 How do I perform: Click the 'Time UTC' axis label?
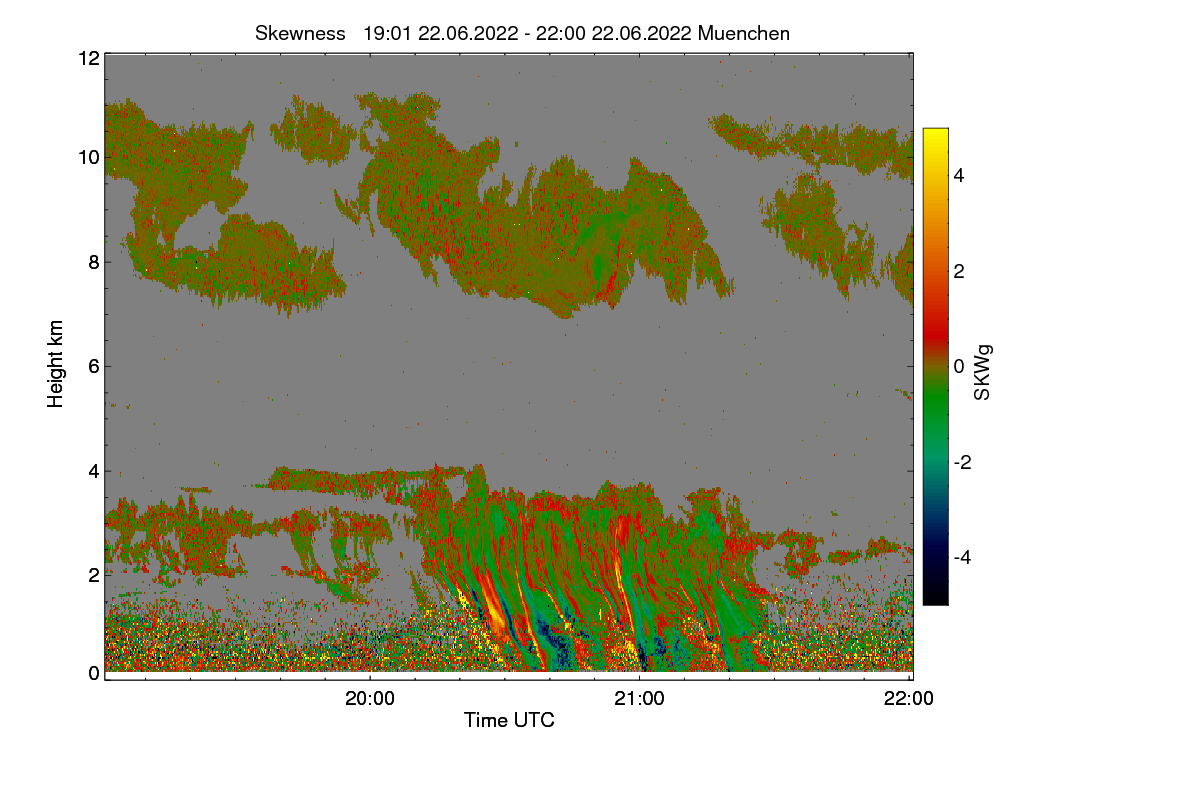[509, 720]
